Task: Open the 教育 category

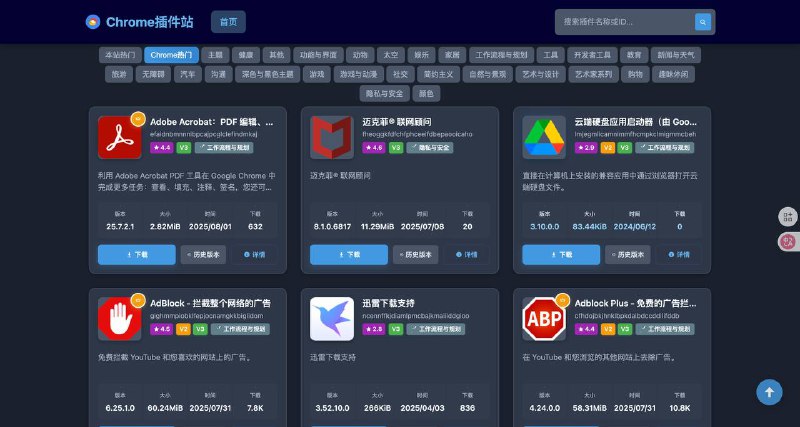Action: (x=634, y=55)
